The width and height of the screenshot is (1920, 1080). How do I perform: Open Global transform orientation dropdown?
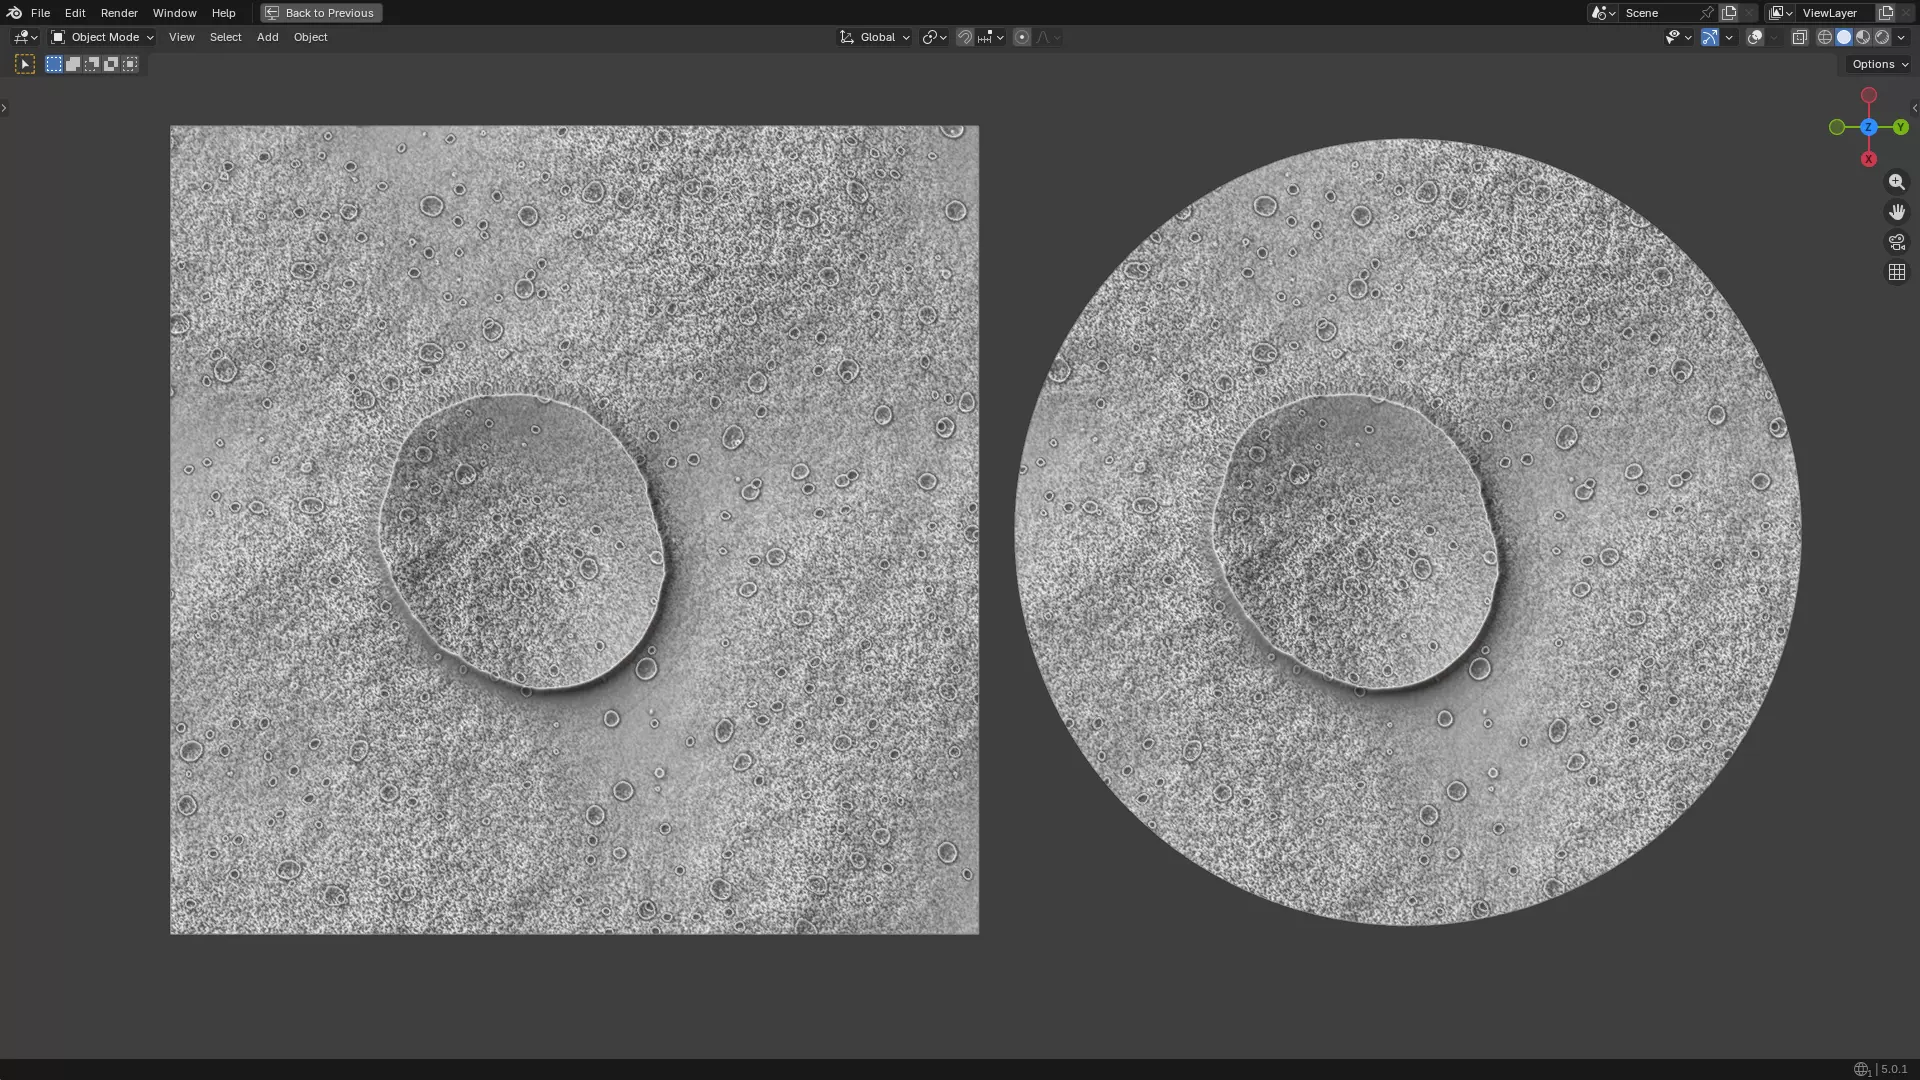pos(875,37)
